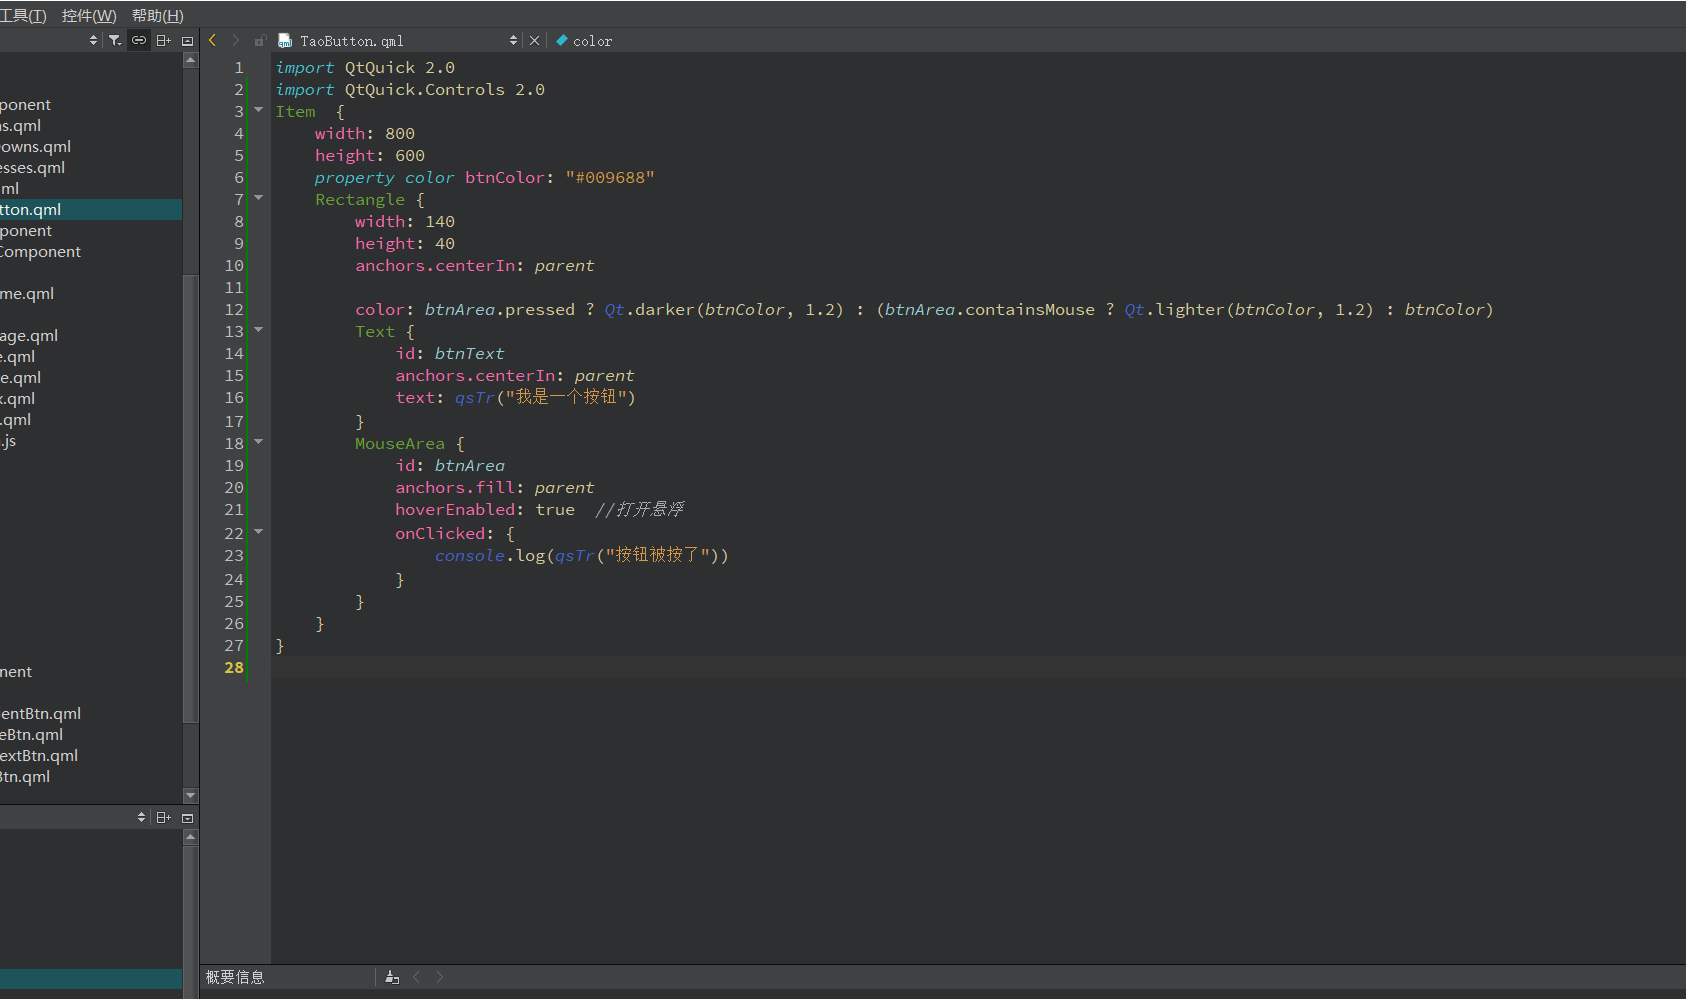Open the TaoButton.qml open-documents dropdown
The width and height of the screenshot is (1686, 999).
pyautogui.click(x=513, y=40)
